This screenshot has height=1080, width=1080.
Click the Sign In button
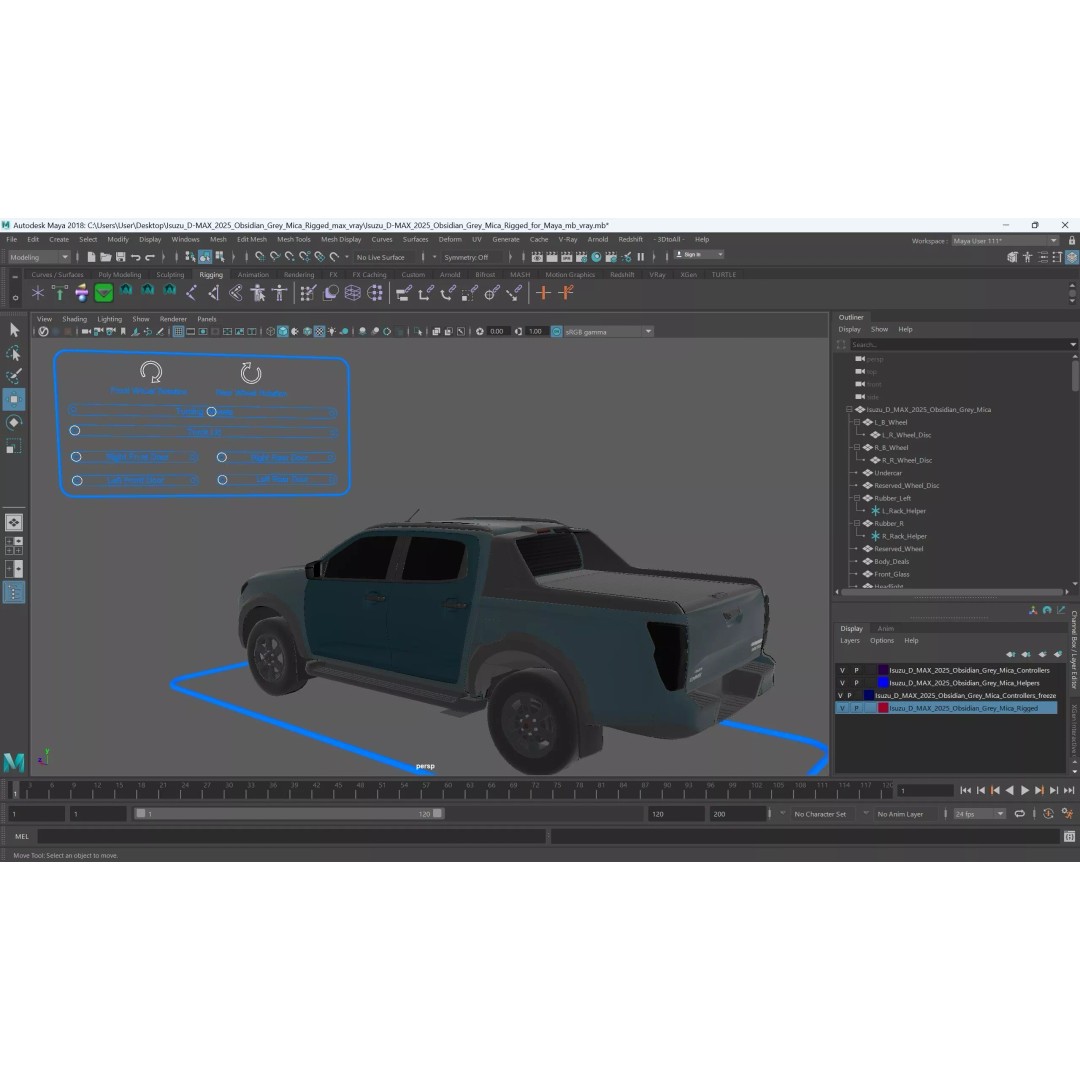[698, 255]
